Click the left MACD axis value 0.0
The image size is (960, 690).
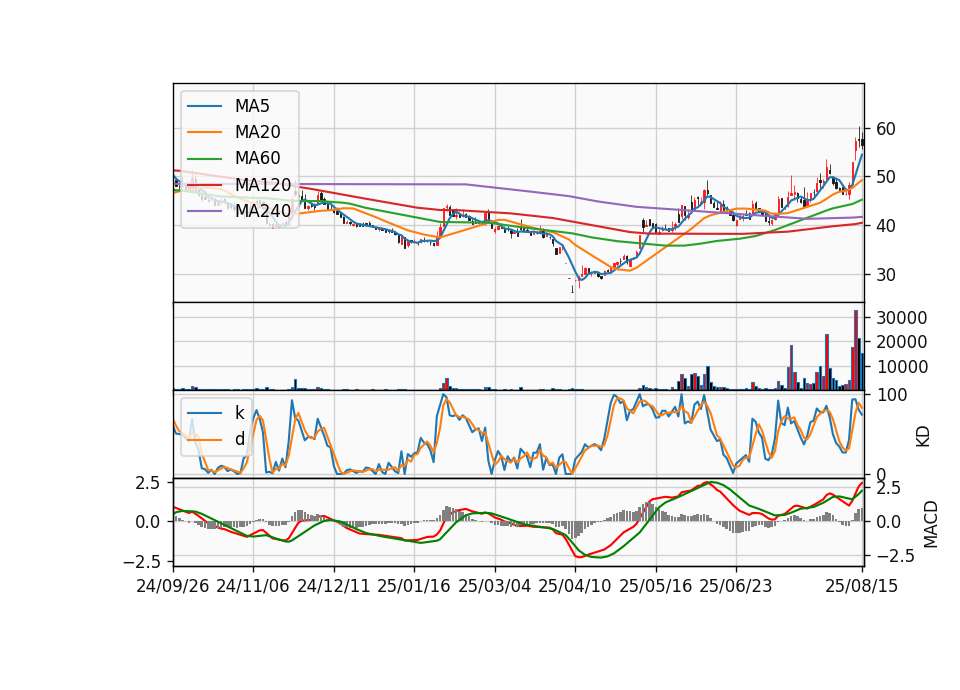click(148, 522)
